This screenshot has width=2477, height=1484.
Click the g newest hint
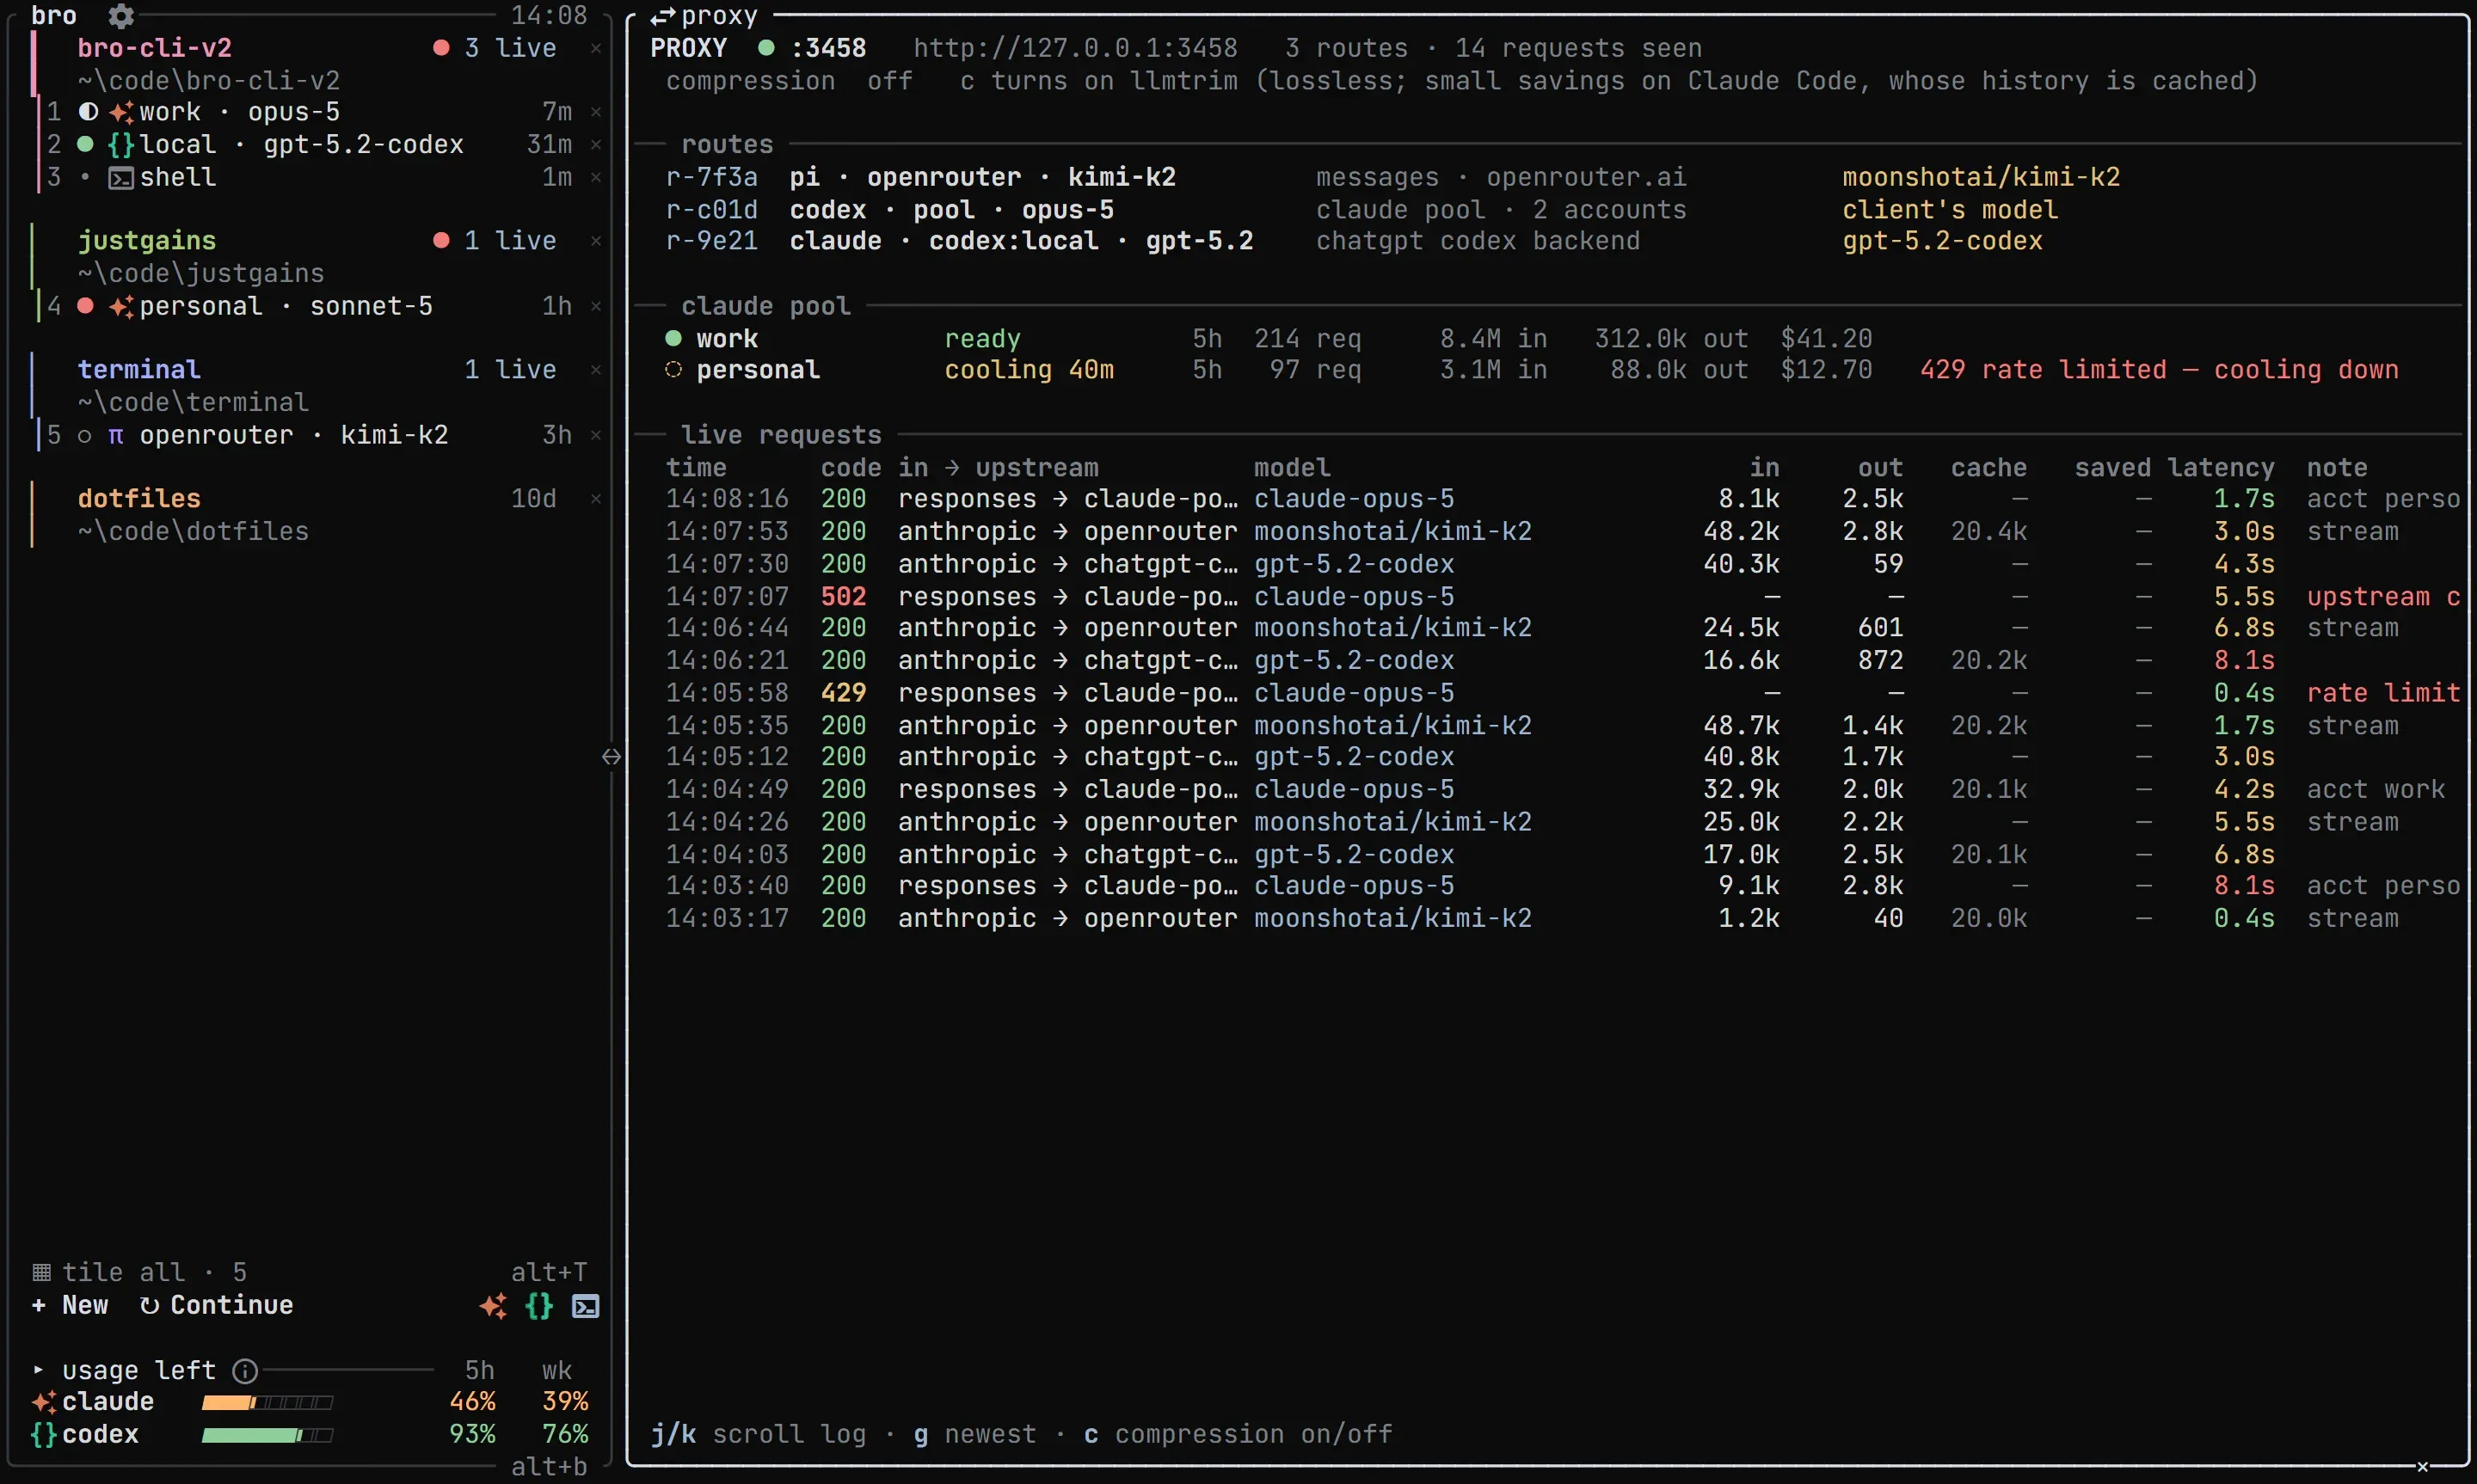[x=975, y=1434]
